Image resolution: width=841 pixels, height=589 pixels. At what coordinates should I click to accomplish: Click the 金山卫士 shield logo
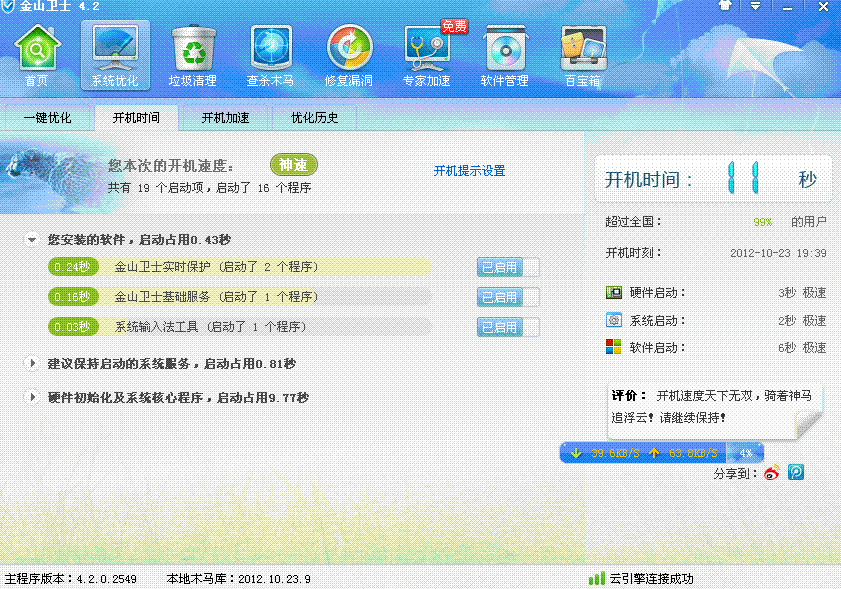point(8,6)
